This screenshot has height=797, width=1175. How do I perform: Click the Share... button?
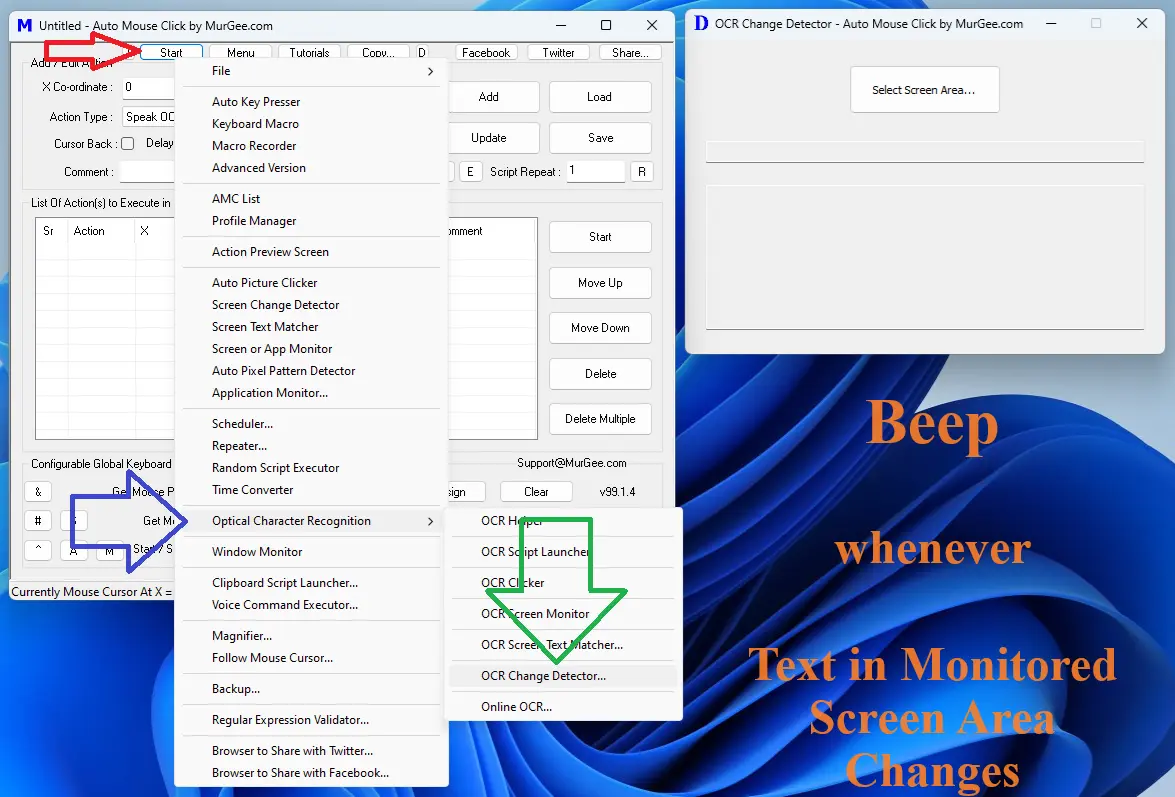click(630, 52)
